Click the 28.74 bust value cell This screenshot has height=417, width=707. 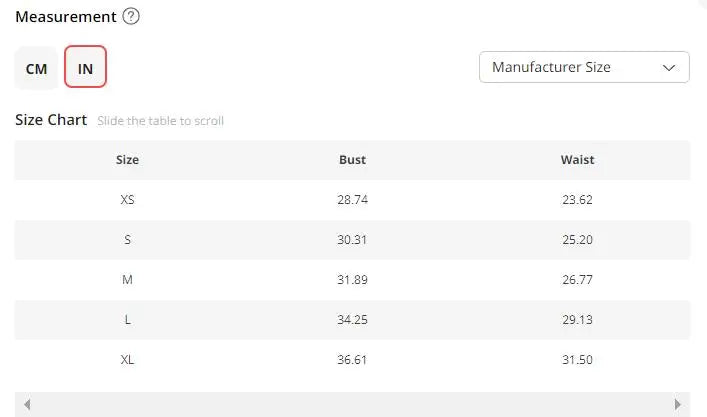pos(352,200)
